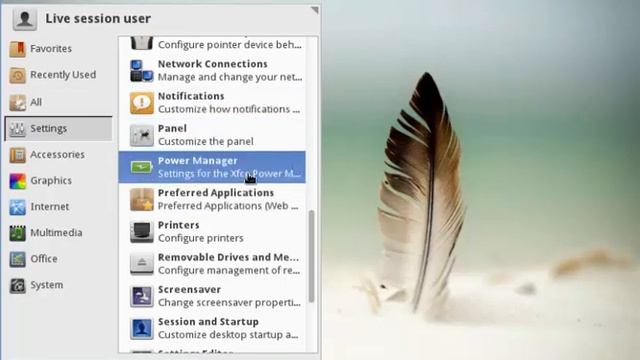Select the All category icon
This screenshot has width=640, height=360.
click(x=18, y=102)
